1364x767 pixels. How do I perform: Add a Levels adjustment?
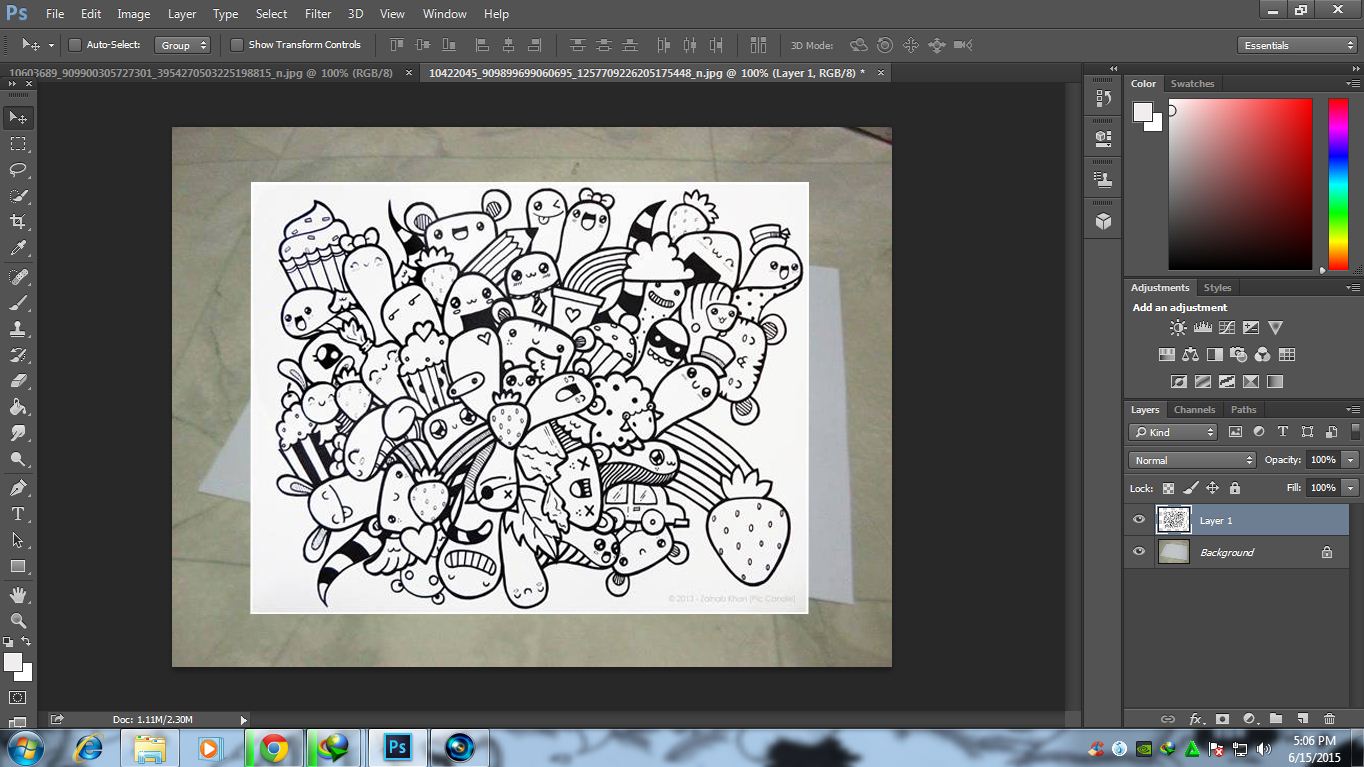(x=1203, y=328)
